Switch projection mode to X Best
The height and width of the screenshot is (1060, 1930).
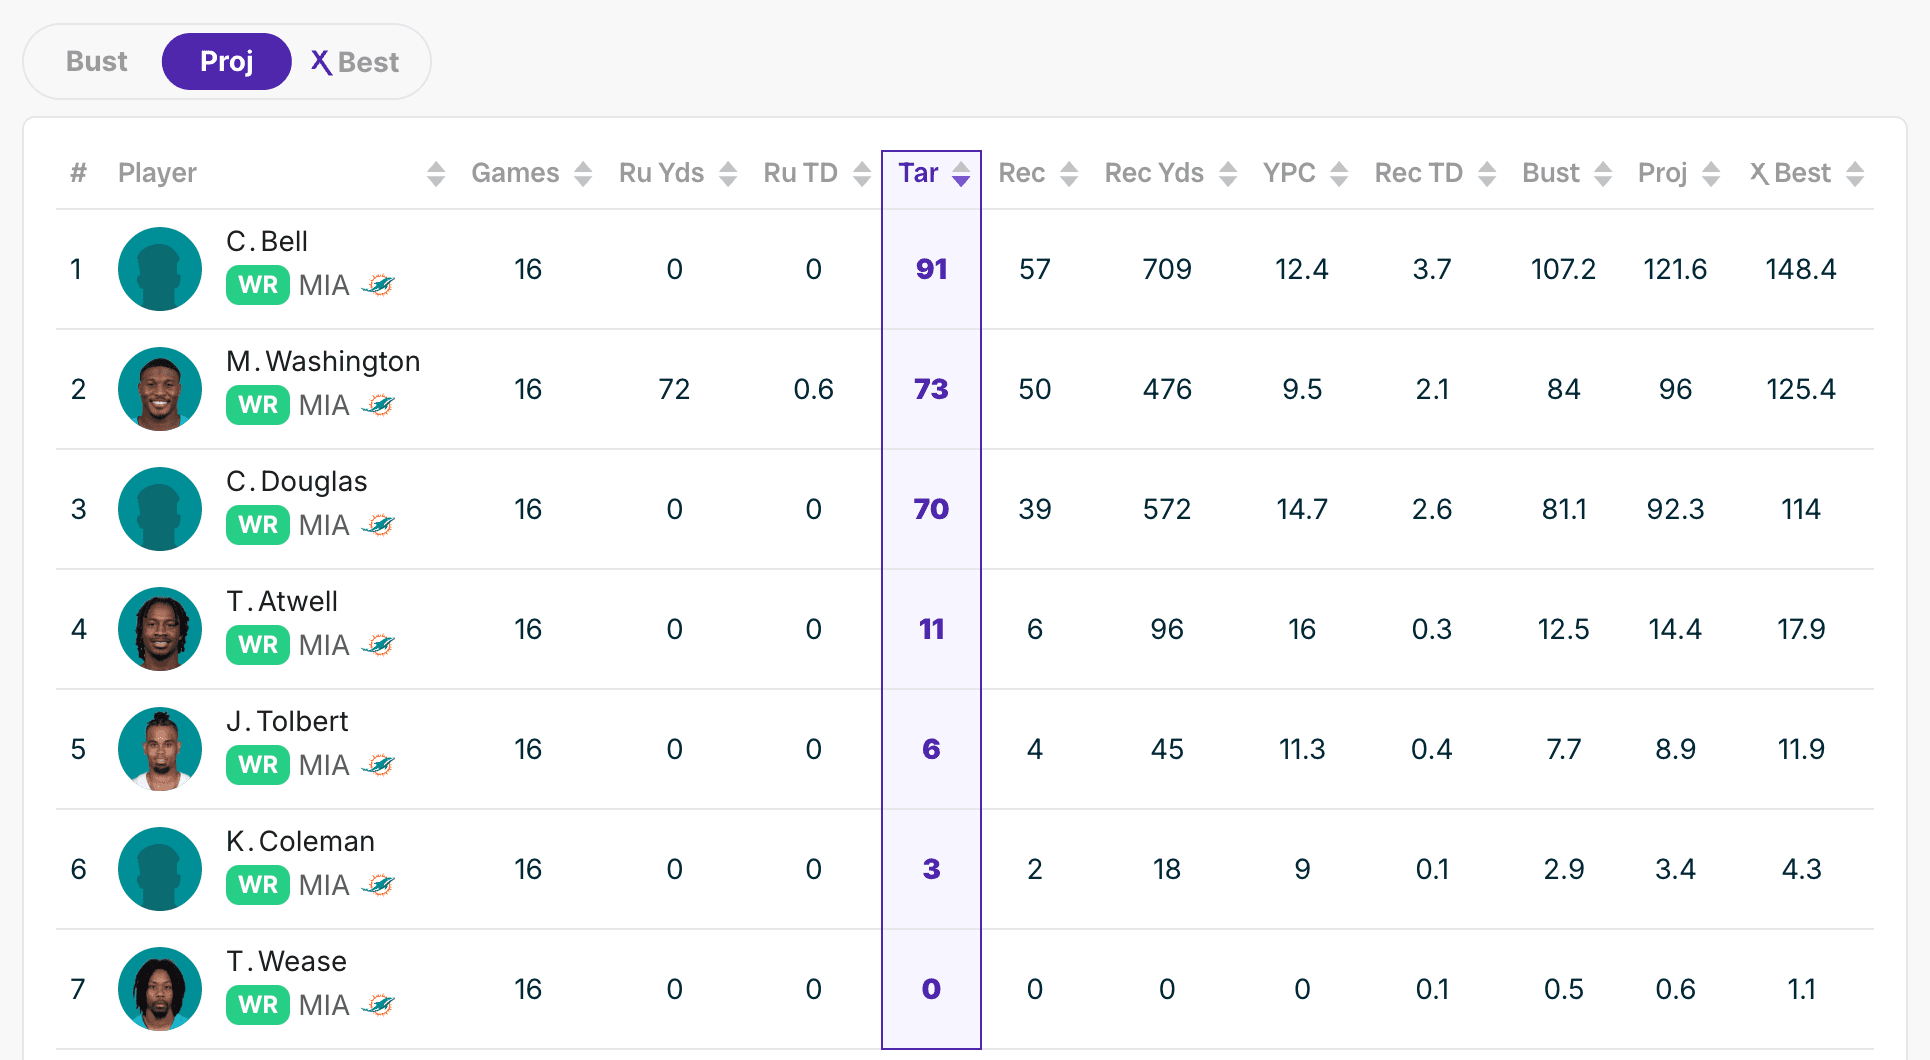click(355, 62)
